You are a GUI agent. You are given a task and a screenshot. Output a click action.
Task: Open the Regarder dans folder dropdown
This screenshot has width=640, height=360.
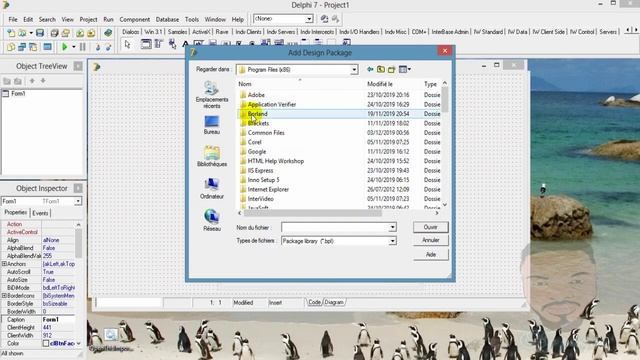(354, 70)
